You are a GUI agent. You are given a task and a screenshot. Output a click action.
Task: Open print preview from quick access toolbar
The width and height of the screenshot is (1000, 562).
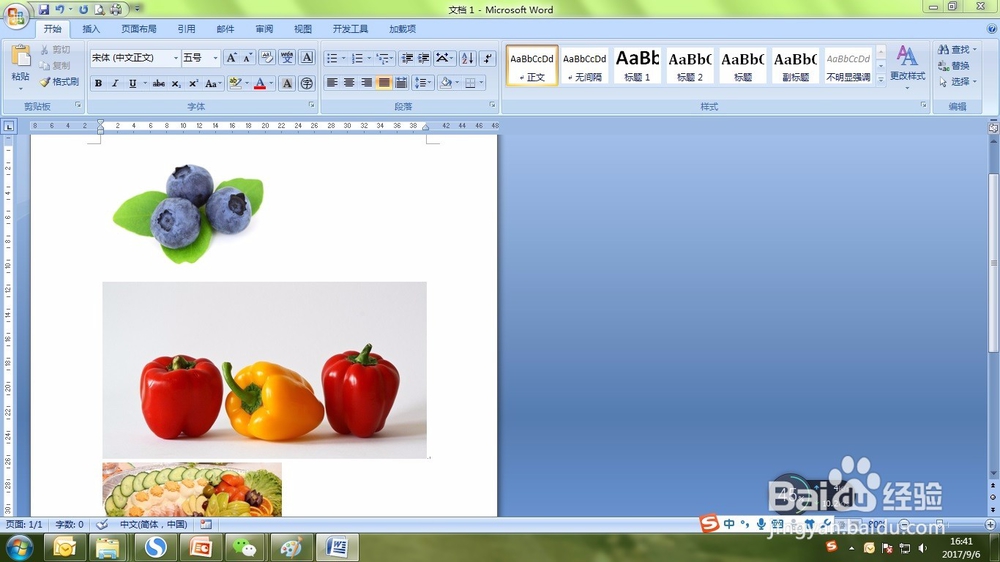99,10
